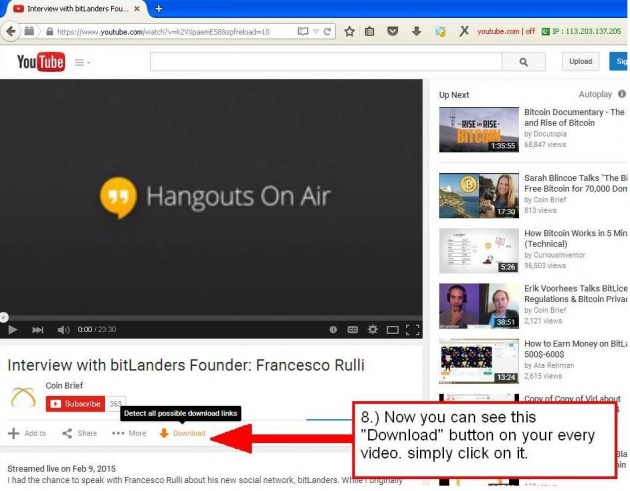Open Erik Voorhees Talks video title
Image resolution: width=630 pixels, height=491 pixels.
tap(575, 294)
